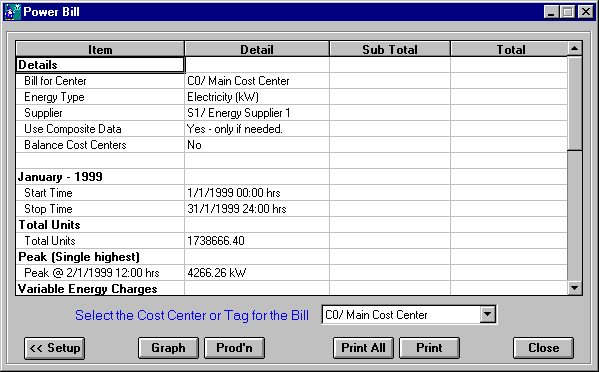The height and width of the screenshot is (372, 599).
Task: Click the scrollbar down arrow
Action: click(x=575, y=288)
